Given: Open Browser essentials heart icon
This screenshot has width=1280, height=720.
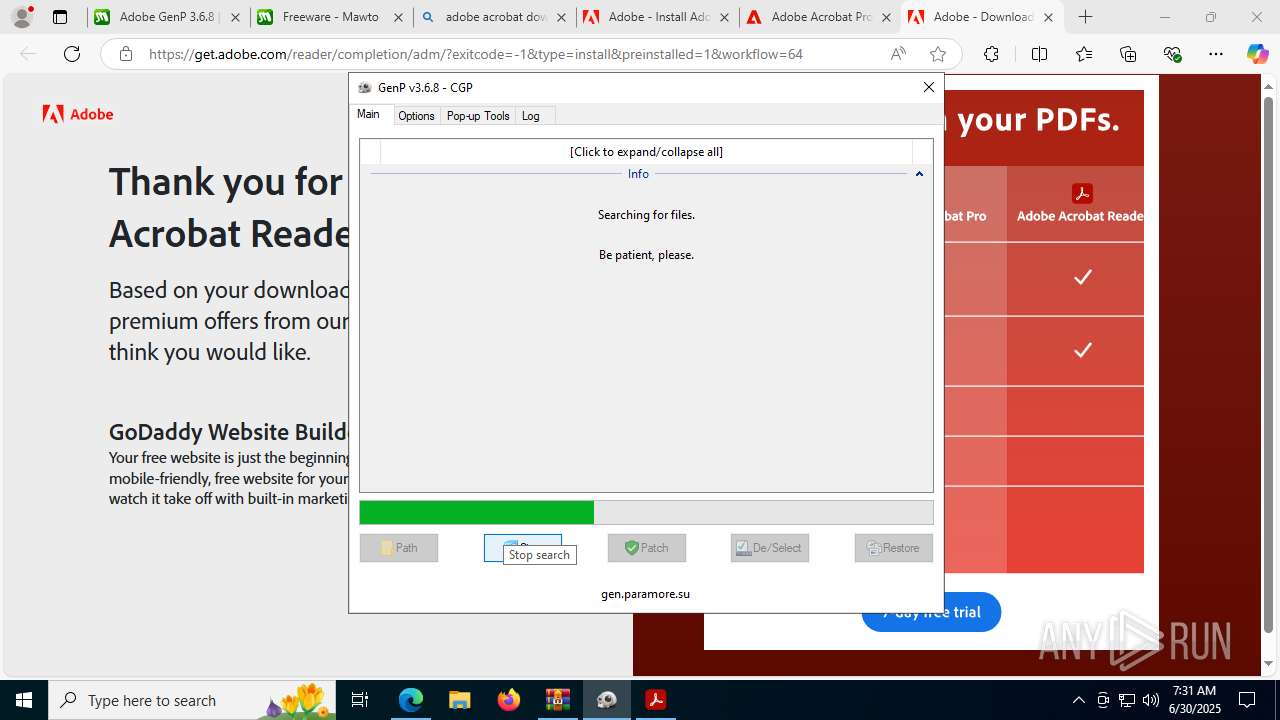Looking at the screenshot, I should [x=1172, y=54].
